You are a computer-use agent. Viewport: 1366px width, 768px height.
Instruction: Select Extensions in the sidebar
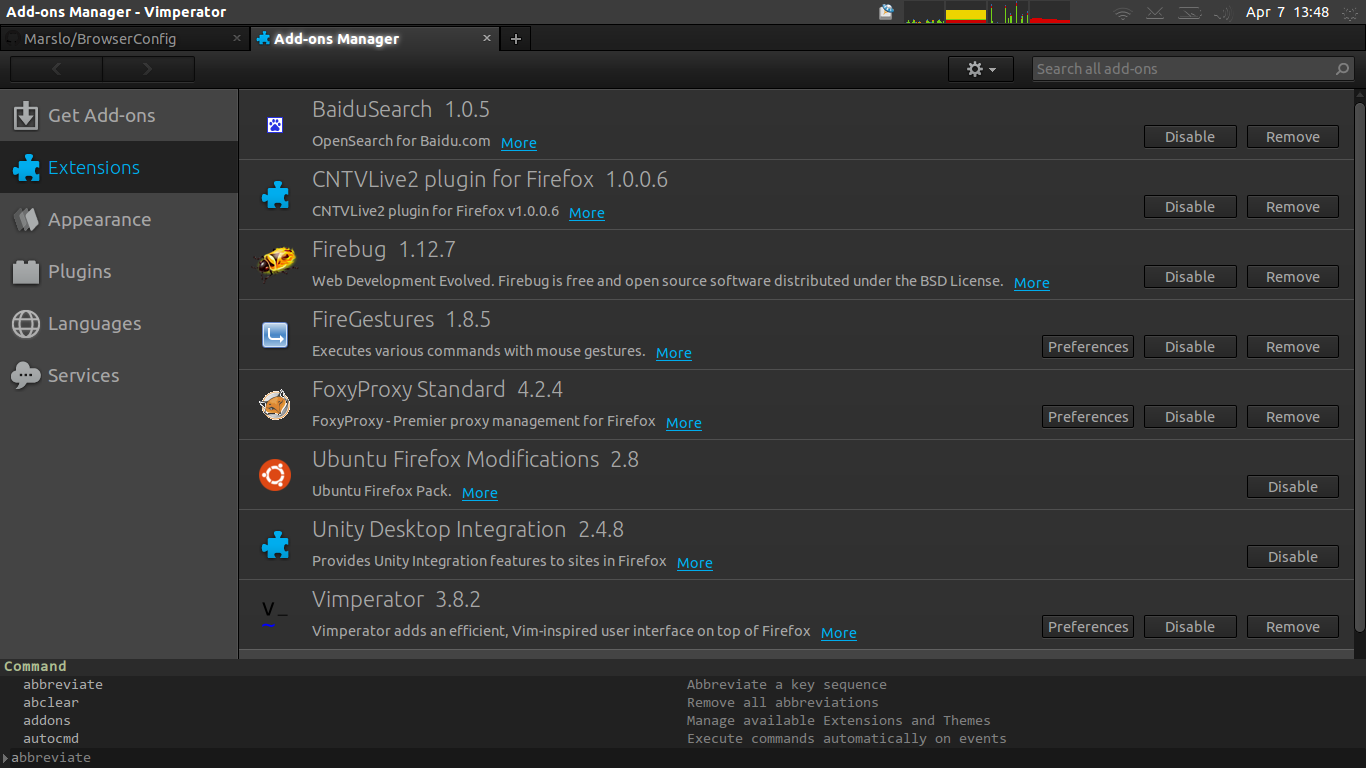[119, 167]
